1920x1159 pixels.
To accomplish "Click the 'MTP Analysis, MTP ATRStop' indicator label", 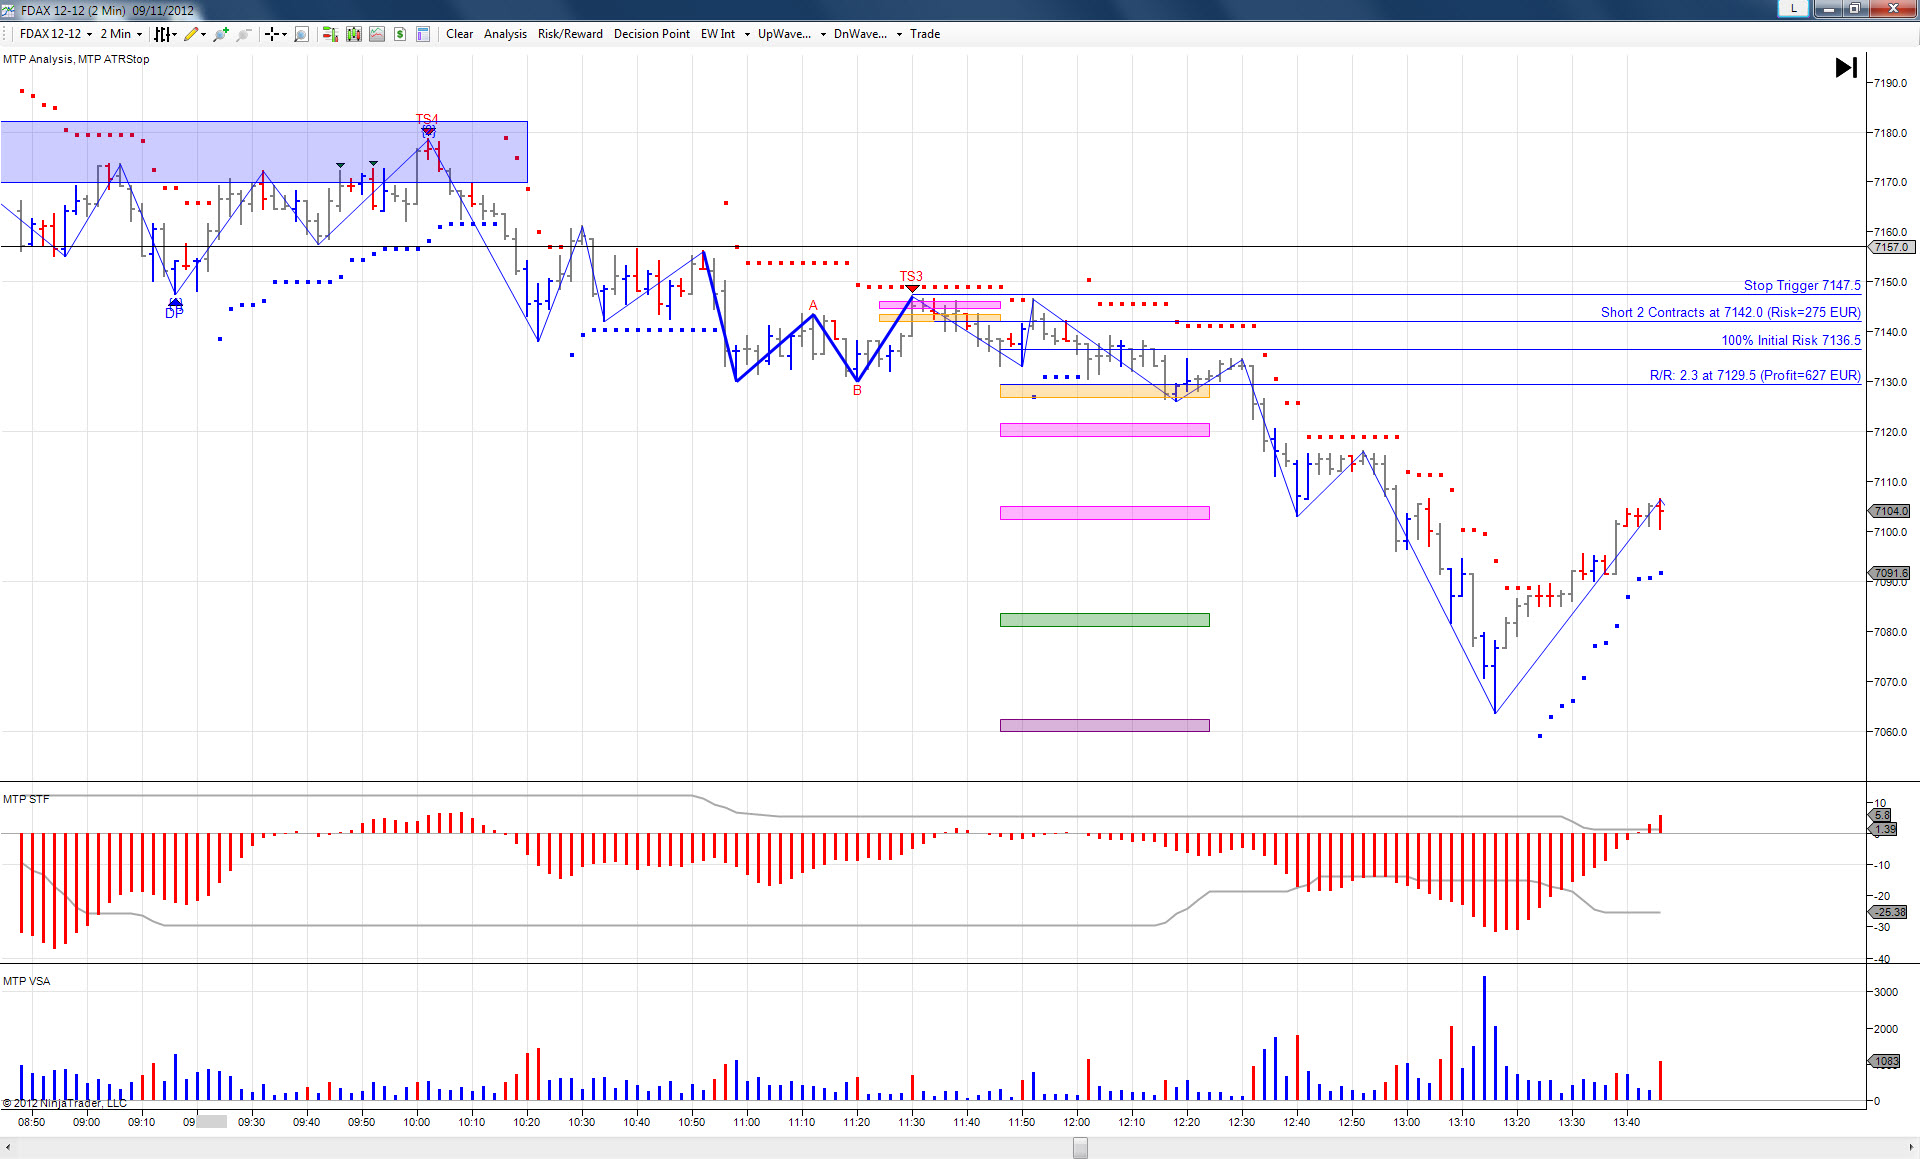I will [76, 60].
